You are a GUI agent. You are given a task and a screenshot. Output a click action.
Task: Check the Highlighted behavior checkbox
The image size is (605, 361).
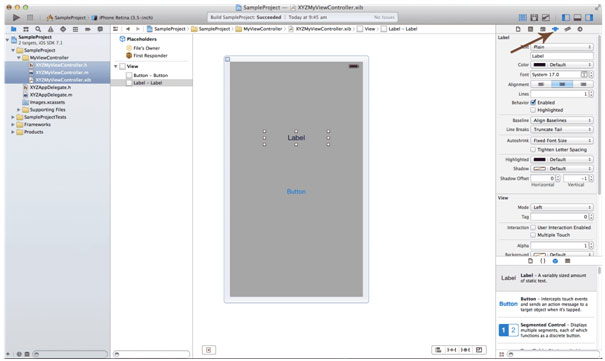pos(533,110)
